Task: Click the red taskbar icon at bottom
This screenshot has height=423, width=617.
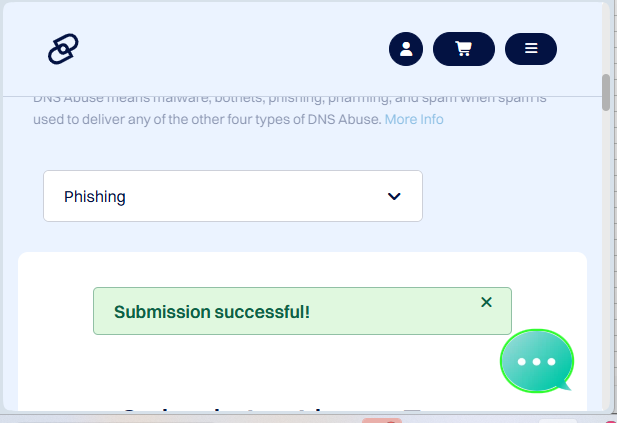Action: (x=381, y=420)
